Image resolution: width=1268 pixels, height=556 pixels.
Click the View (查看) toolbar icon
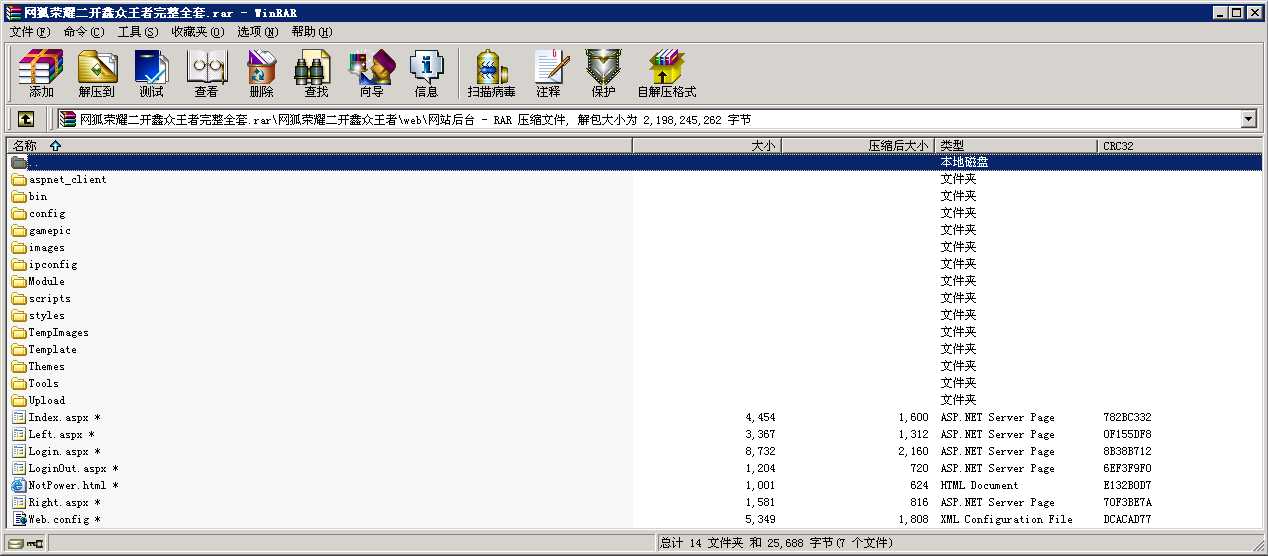206,73
